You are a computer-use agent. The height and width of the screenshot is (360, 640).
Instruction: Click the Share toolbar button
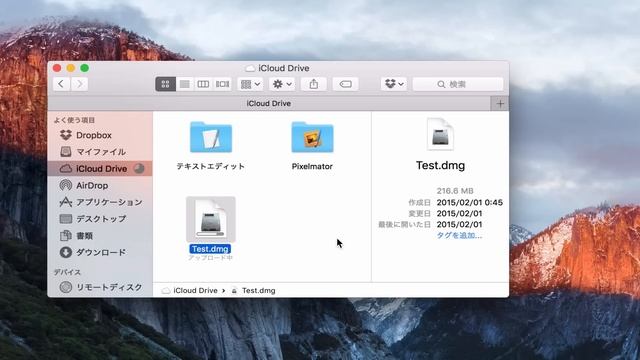coord(313,84)
